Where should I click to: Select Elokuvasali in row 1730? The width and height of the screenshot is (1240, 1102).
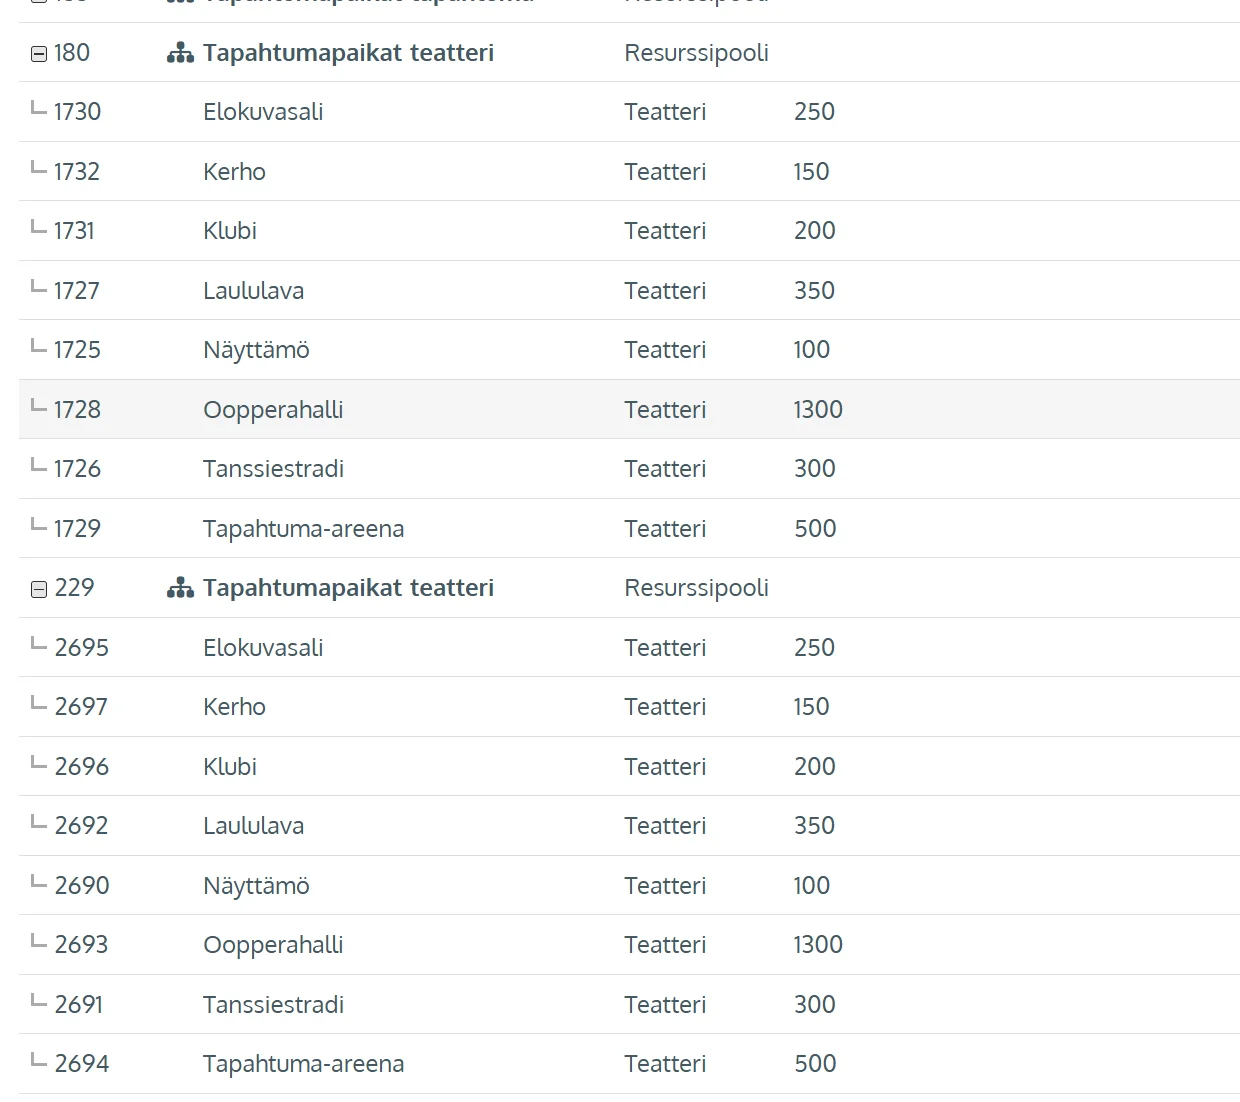tap(263, 112)
